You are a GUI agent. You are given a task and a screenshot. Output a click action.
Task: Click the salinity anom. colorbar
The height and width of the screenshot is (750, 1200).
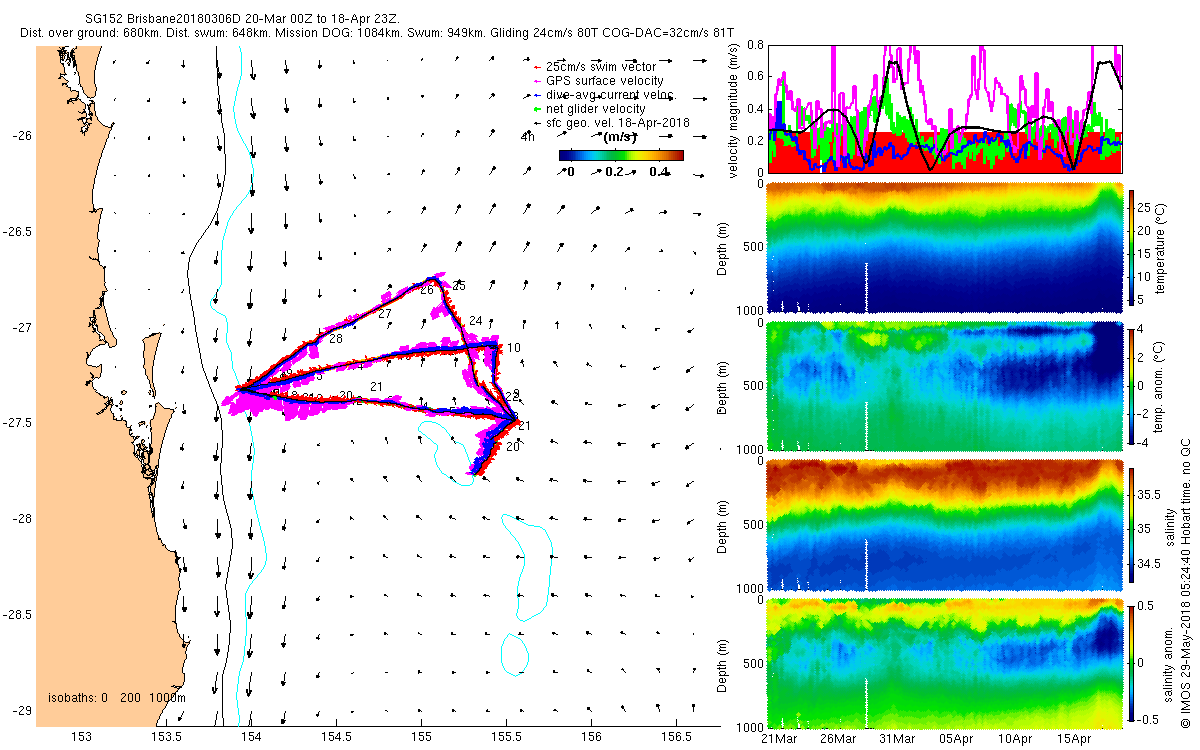(x=1132, y=663)
